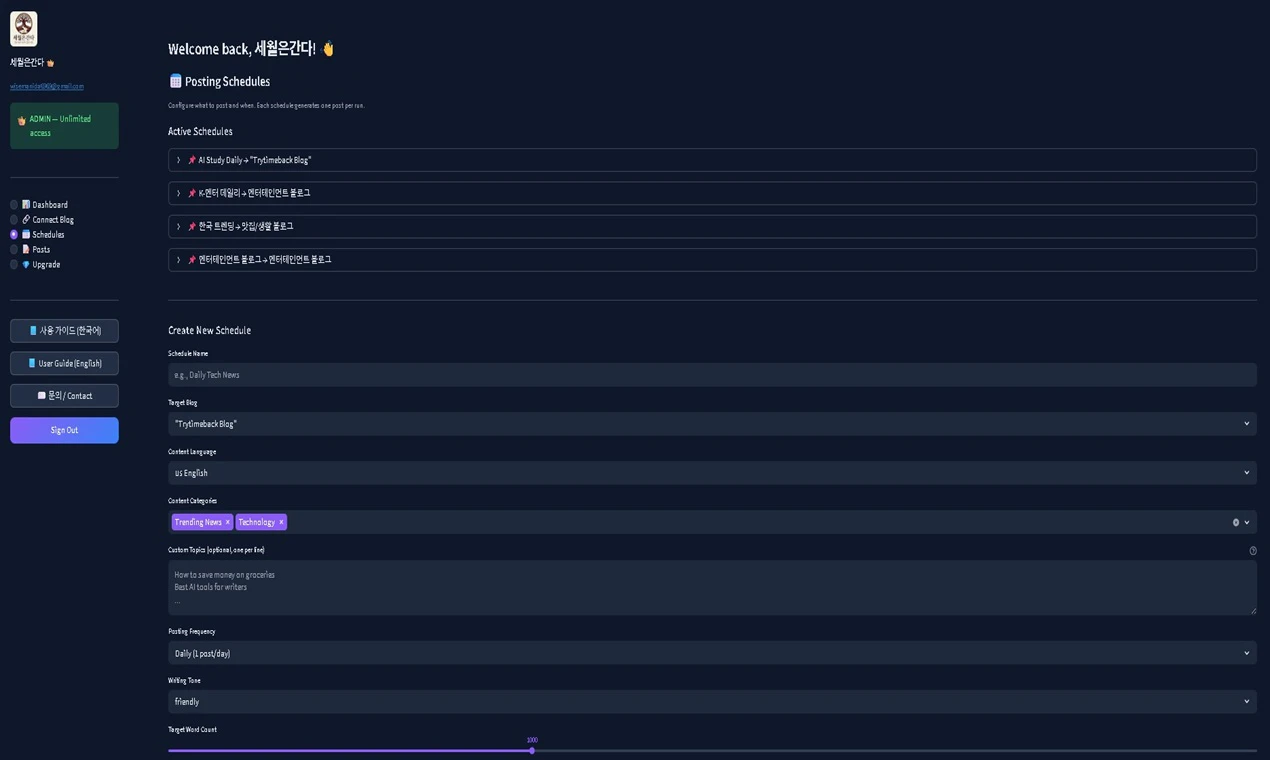The image size is (1270, 760).
Task: Select the Dashboard radio button
Action: point(13,204)
